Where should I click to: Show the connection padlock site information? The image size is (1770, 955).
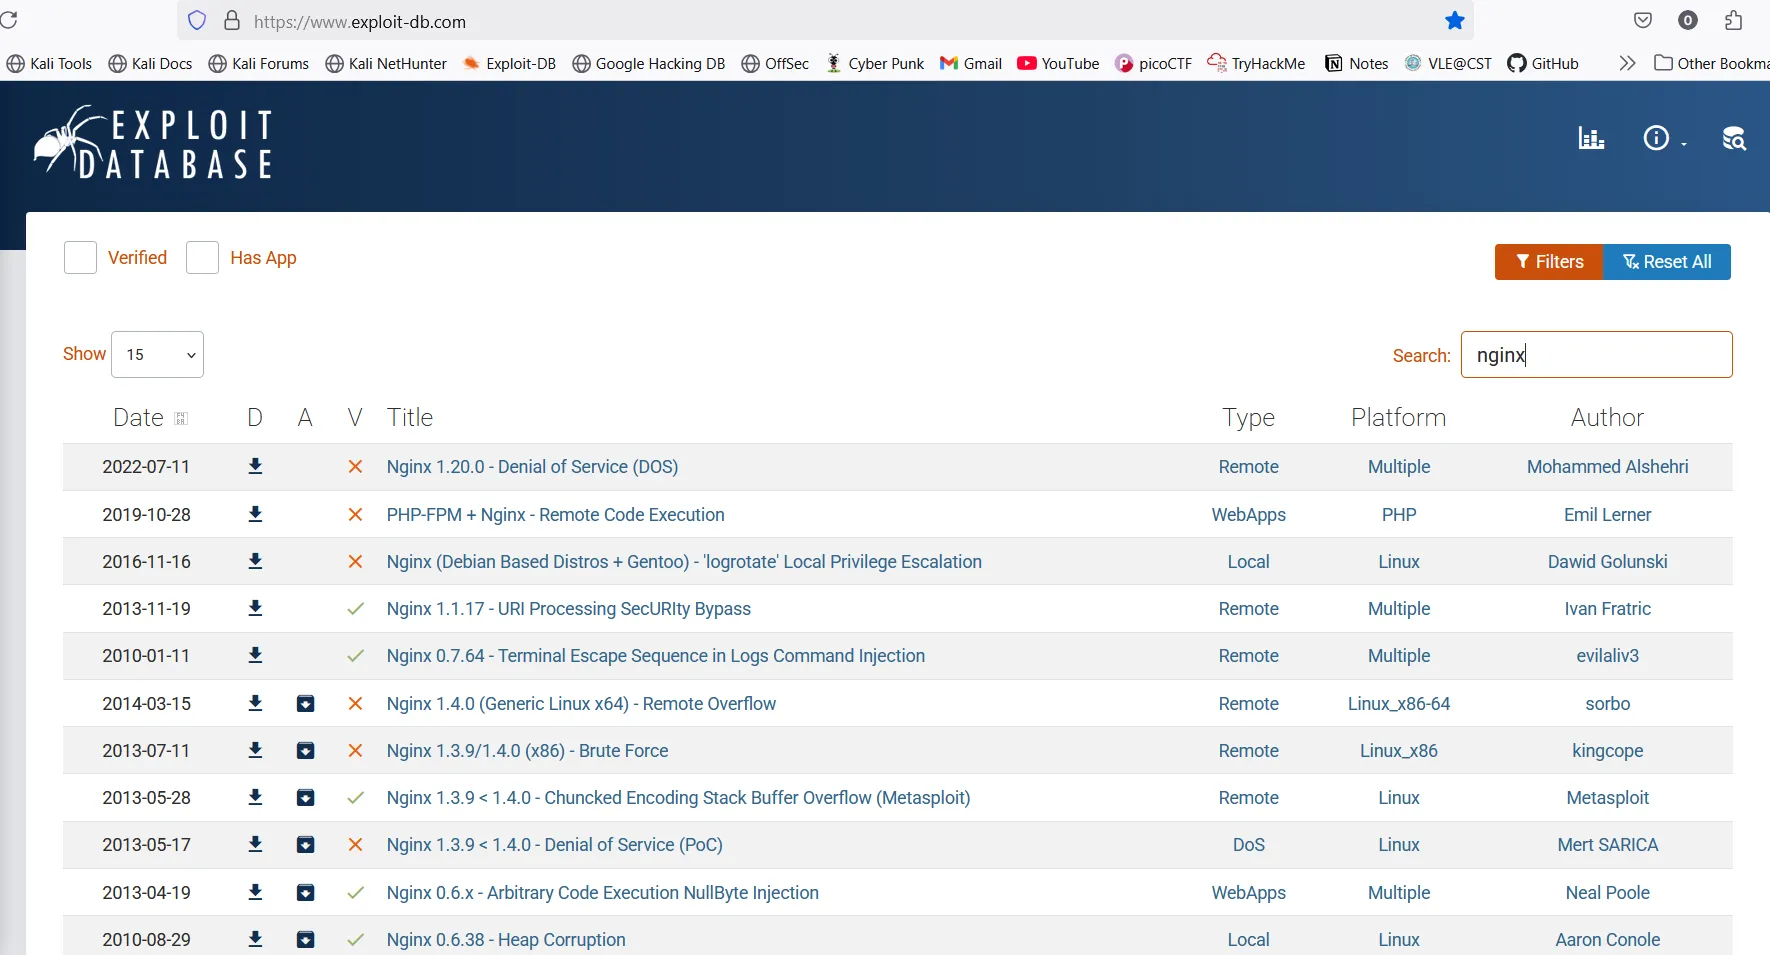click(x=232, y=21)
